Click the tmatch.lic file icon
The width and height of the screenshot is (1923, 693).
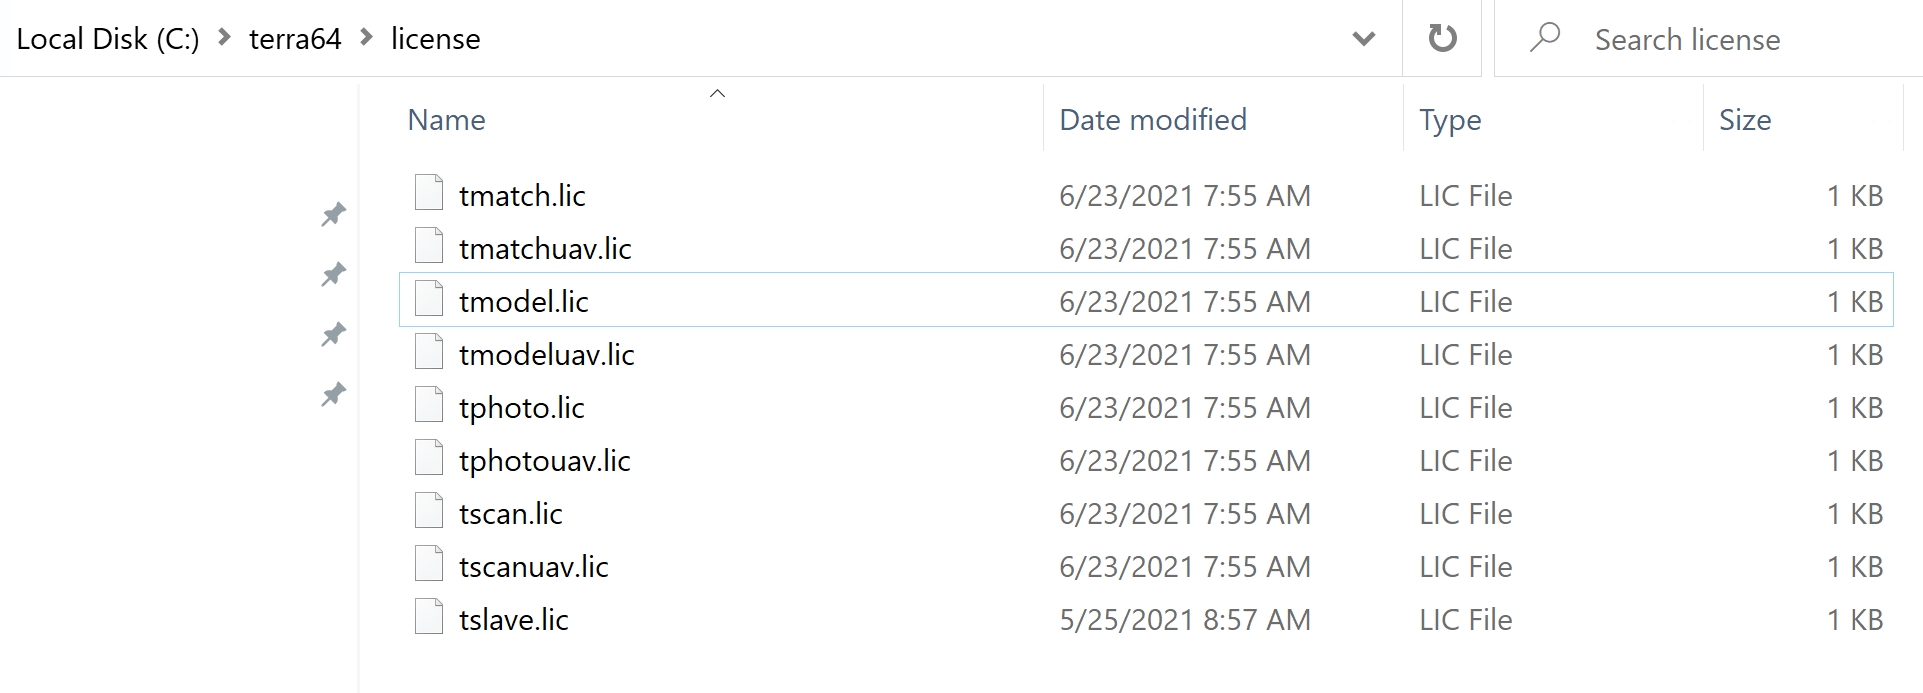pyautogui.click(x=429, y=193)
